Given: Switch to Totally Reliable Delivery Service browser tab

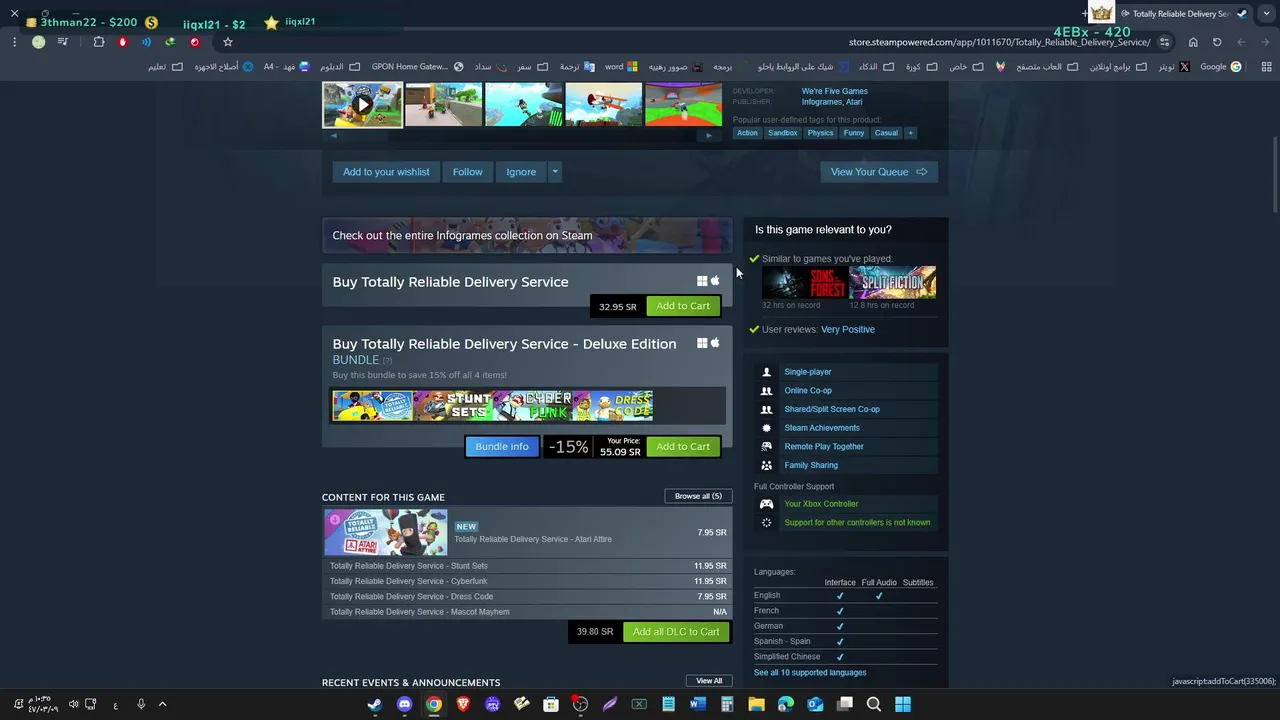Looking at the screenshot, I should 1182,14.
